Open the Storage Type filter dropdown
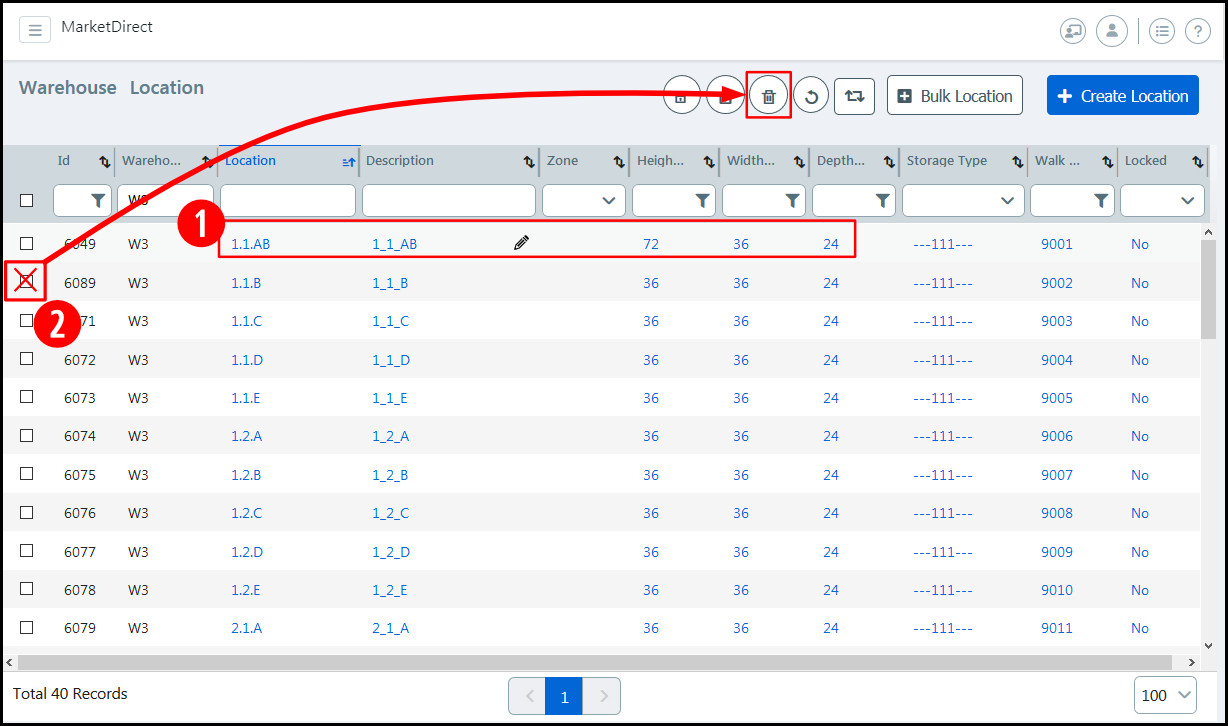Image resolution: width=1228 pixels, height=726 pixels. [x=1007, y=201]
